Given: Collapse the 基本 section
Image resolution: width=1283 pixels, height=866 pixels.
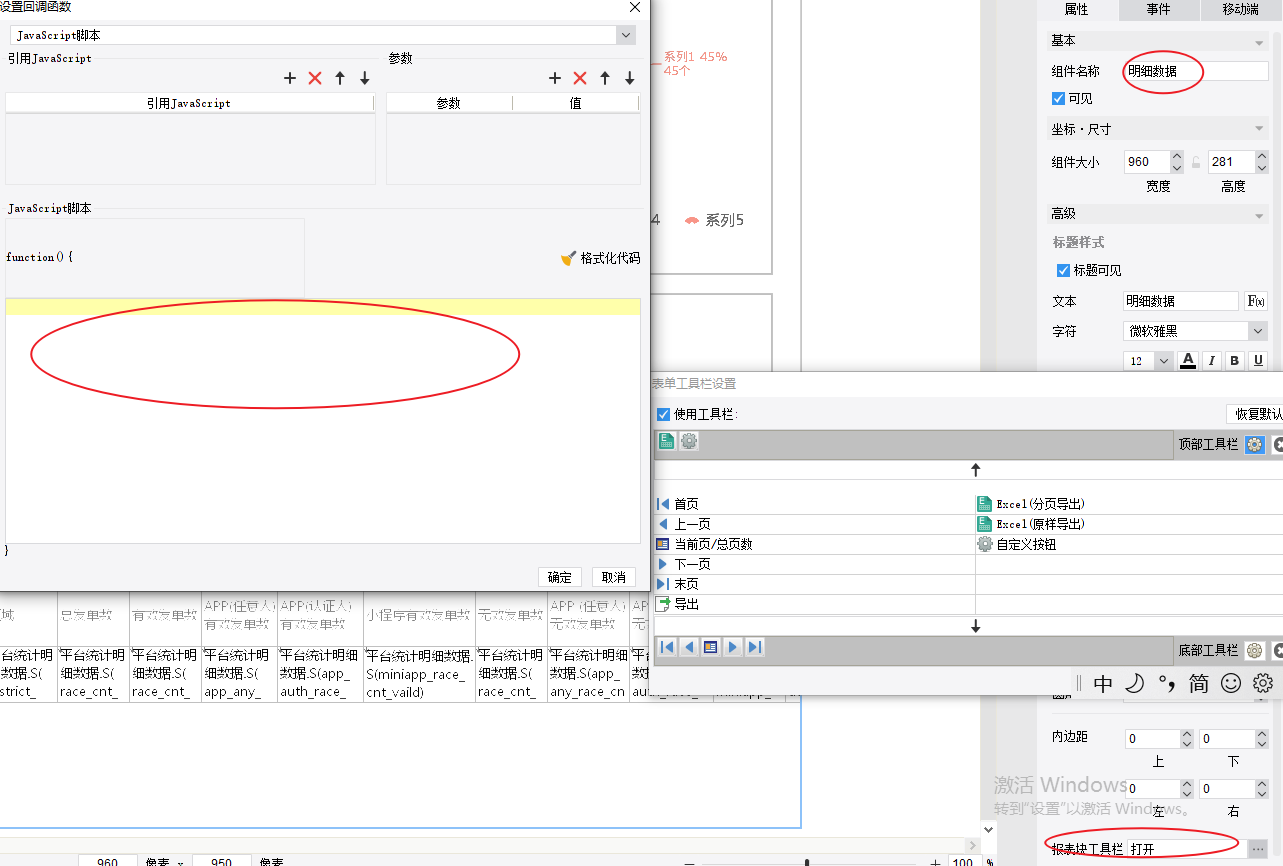Looking at the screenshot, I should coord(1259,42).
